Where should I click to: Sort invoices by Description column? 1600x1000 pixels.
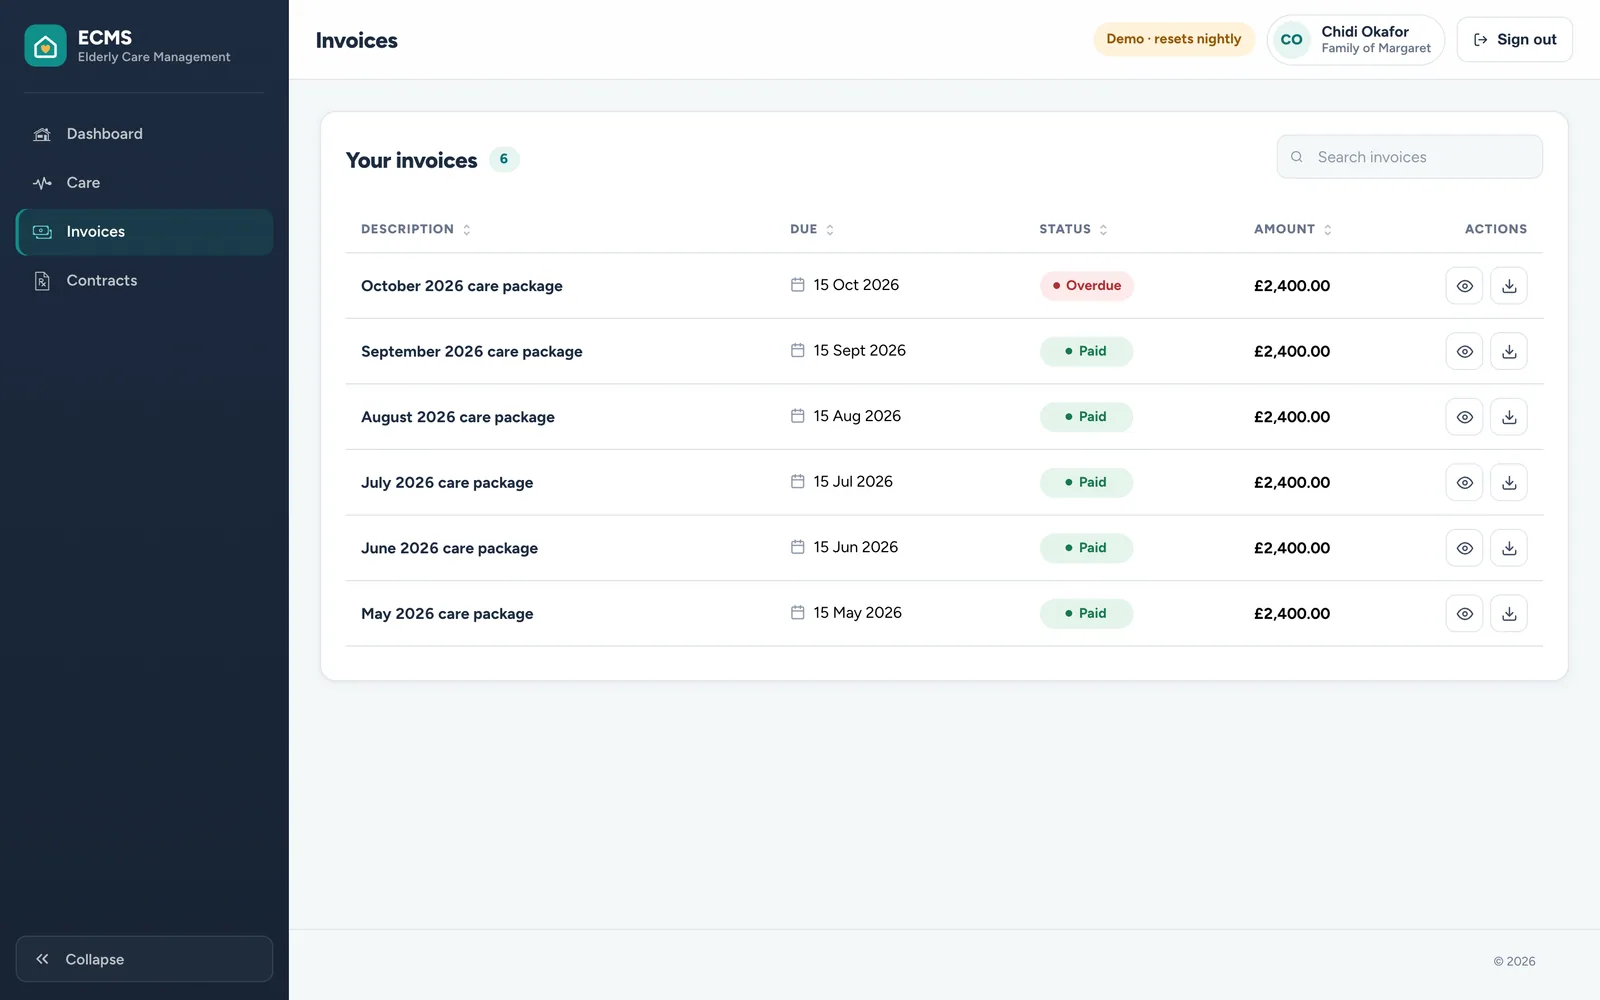click(x=416, y=229)
